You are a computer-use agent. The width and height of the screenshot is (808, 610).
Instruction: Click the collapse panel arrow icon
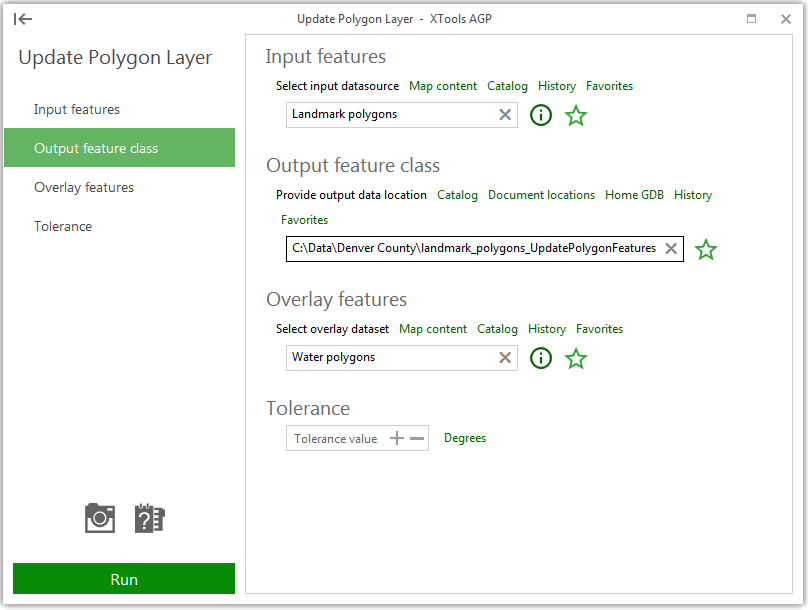(24, 19)
